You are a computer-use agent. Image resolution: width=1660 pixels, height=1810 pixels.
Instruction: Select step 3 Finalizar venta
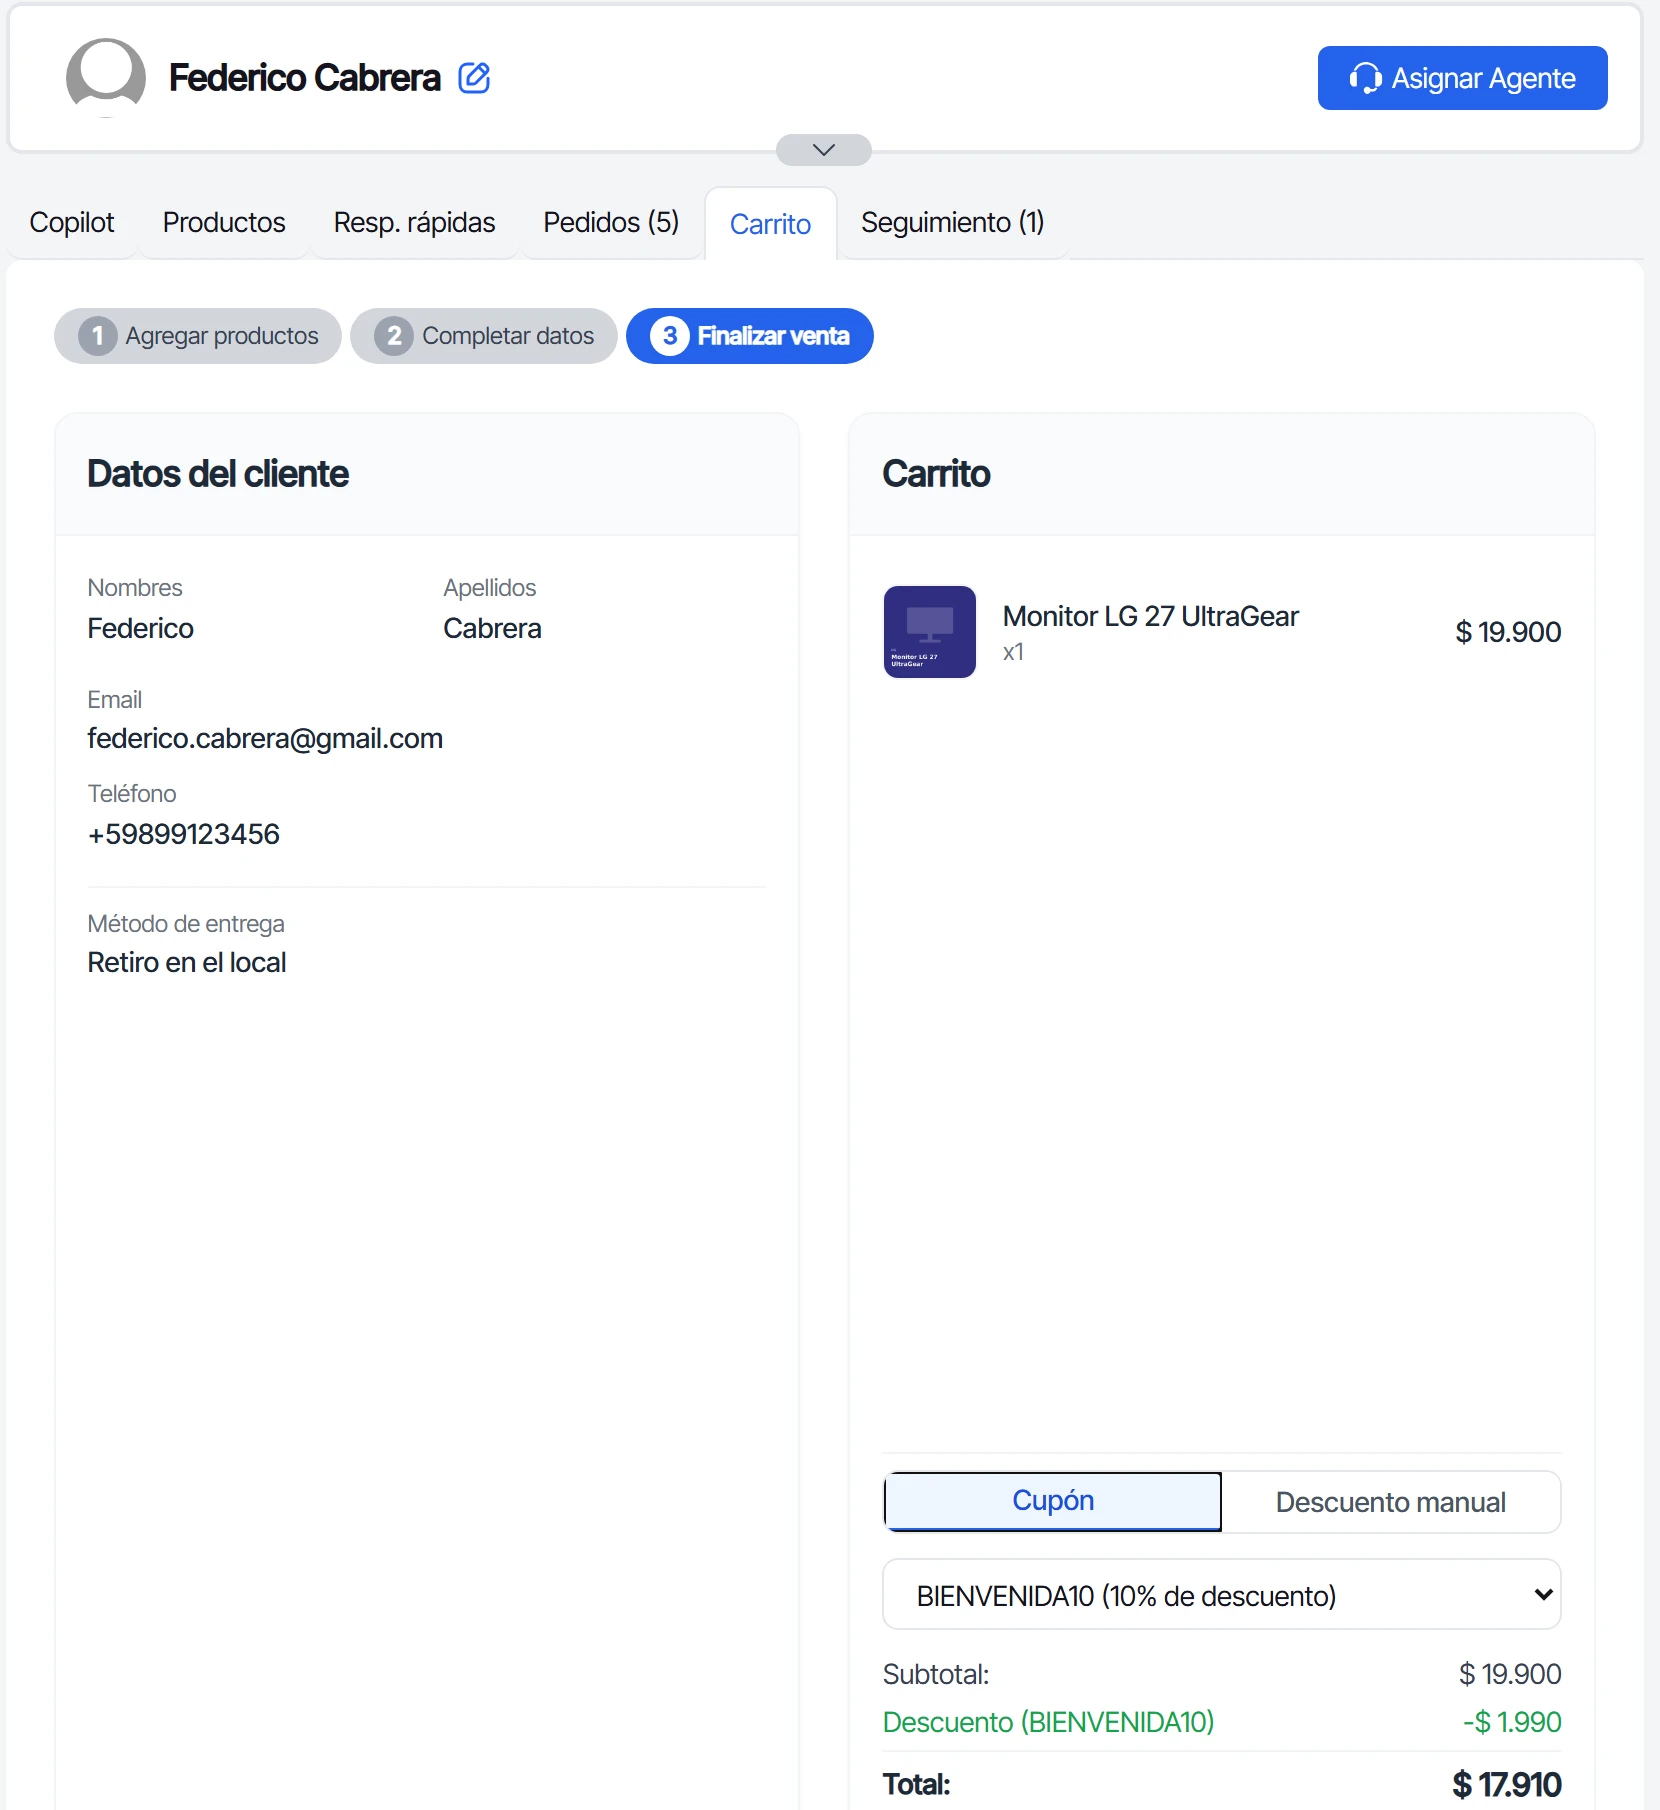click(x=750, y=336)
